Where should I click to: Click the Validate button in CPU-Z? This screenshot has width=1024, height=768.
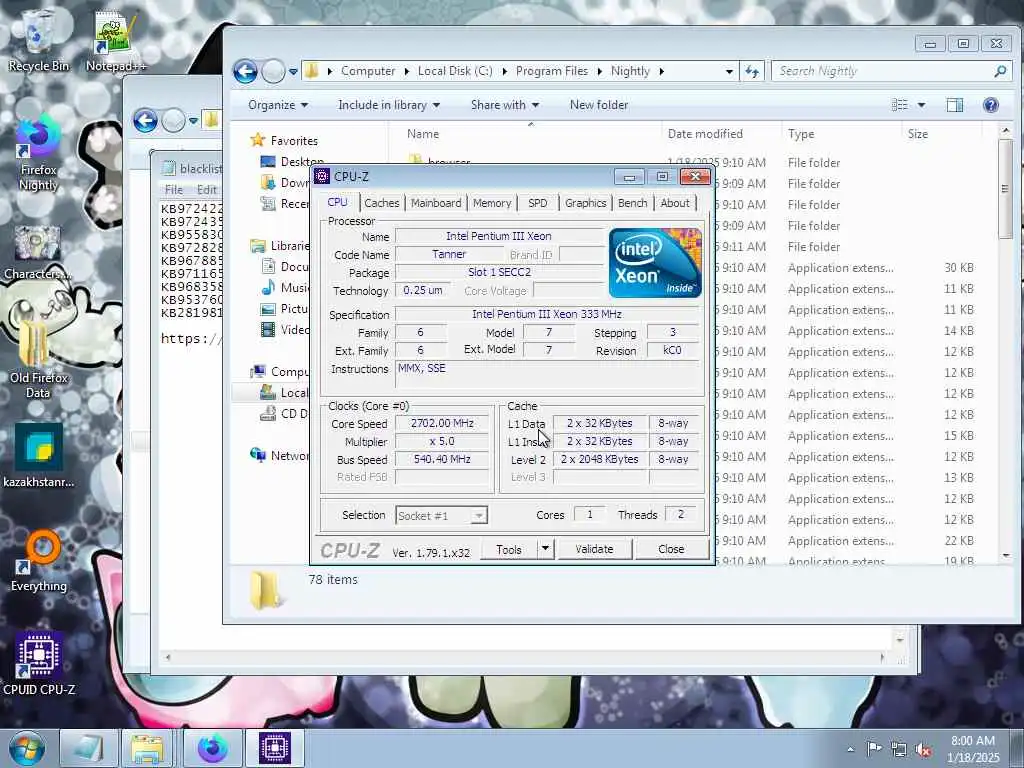pyautogui.click(x=594, y=549)
